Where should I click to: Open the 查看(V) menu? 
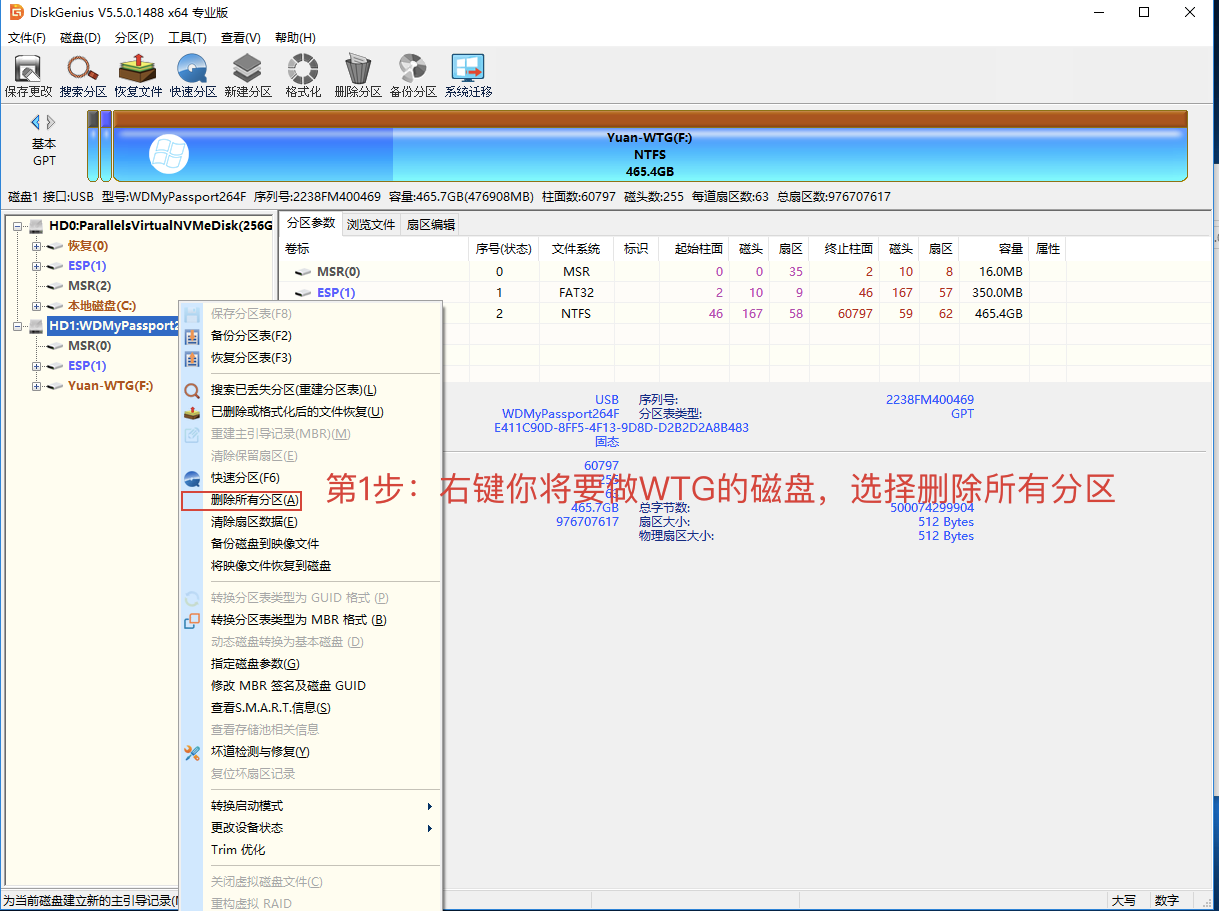coord(240,37)
